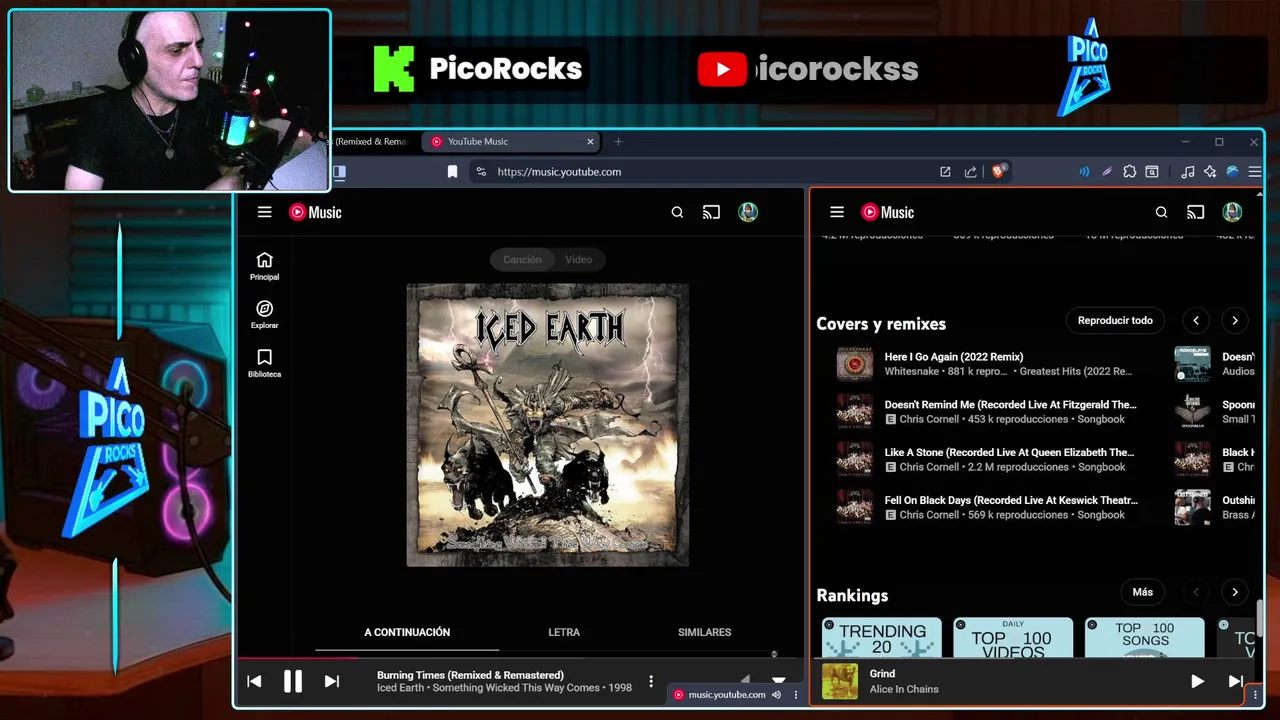Screen dimensions: 1280x720
Task: Open the Daily Top 100 Videos card
Action: tap(1013, 638)
